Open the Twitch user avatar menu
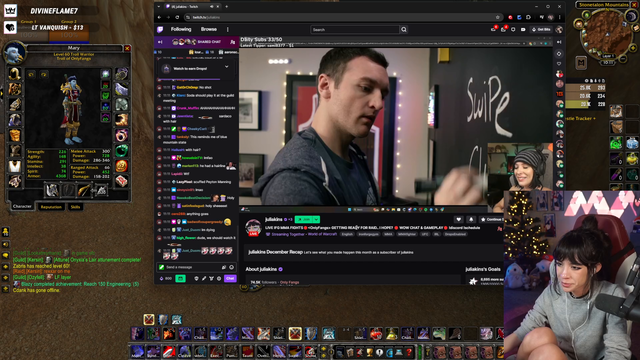 tap(559, 29)
